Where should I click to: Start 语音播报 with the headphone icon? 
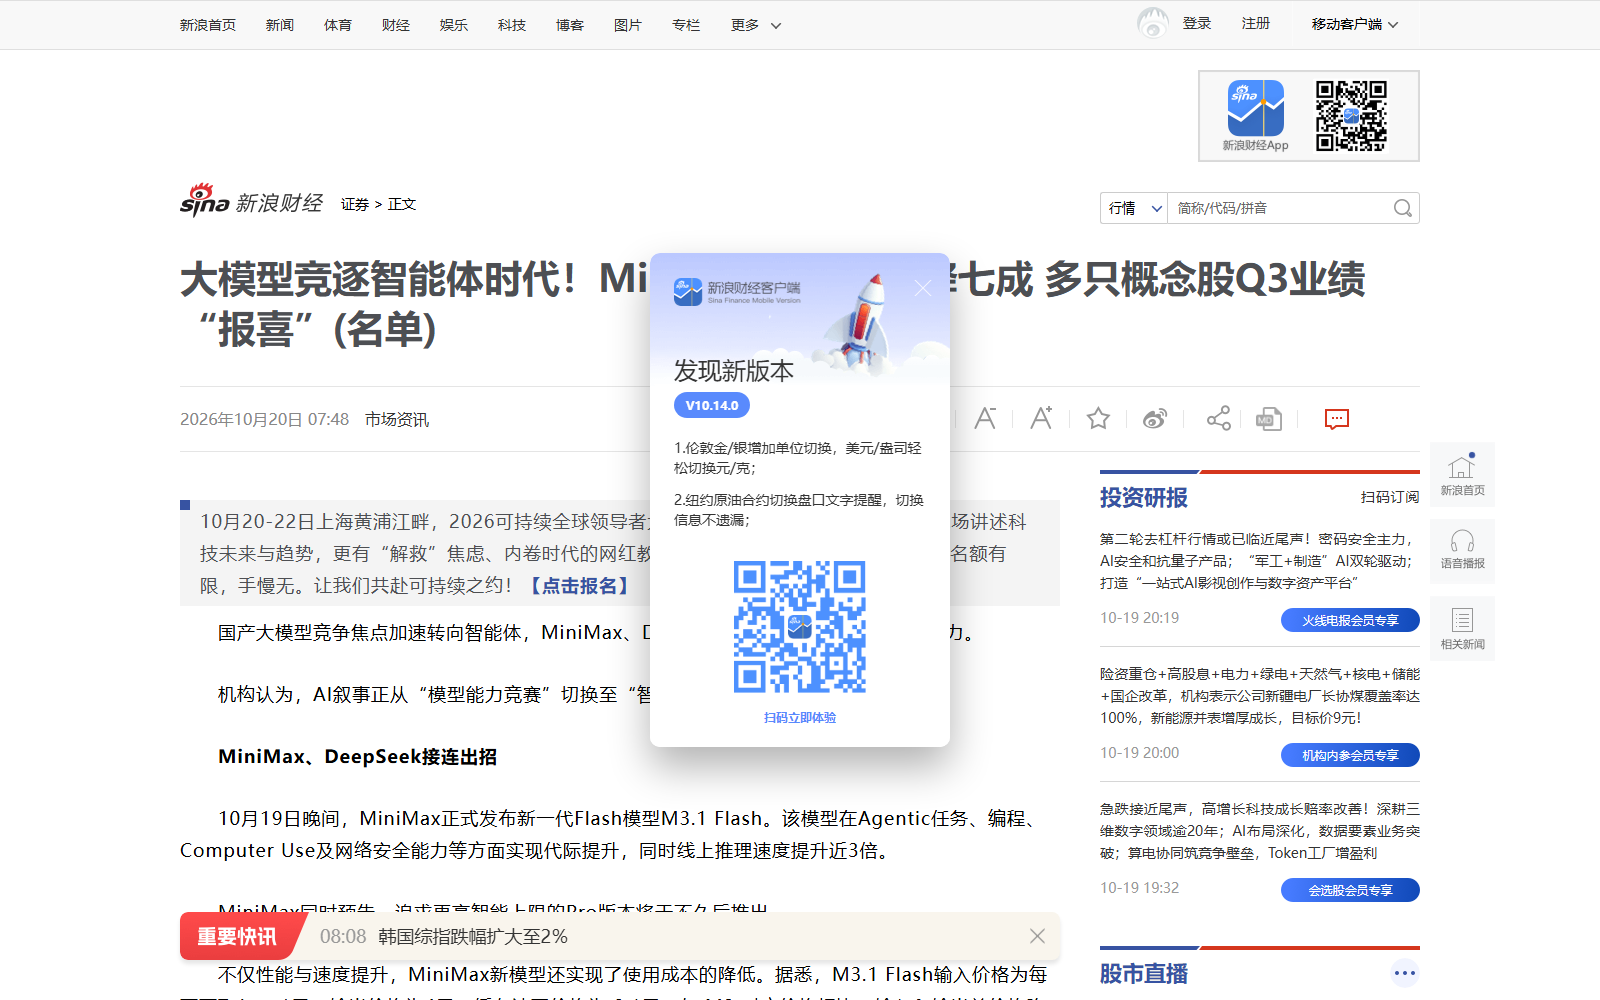click(x=1462, y=551)
